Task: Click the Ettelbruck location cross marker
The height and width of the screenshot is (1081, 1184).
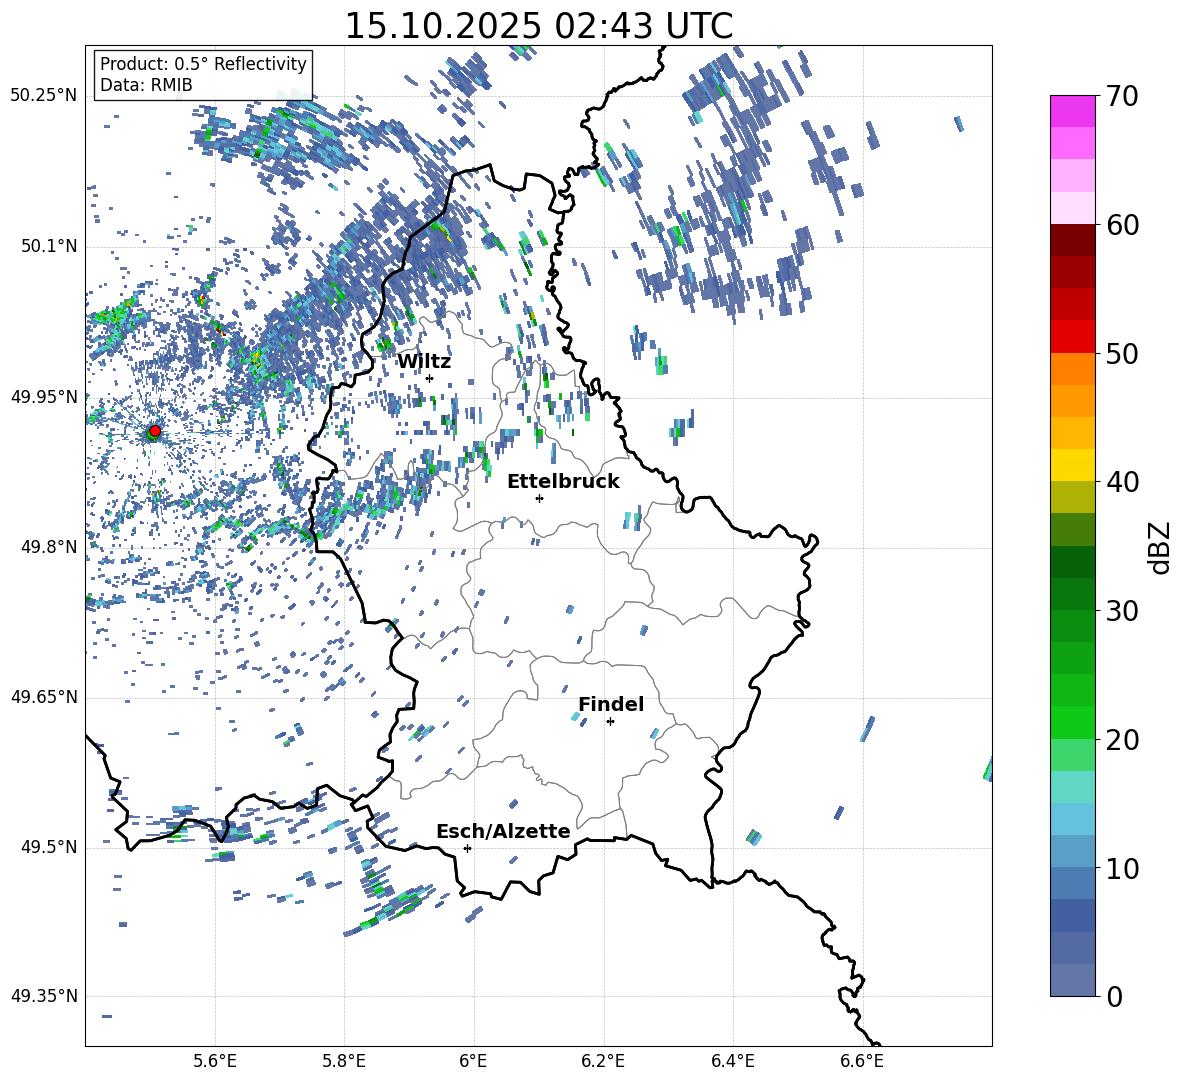Action: click(539, 498)
